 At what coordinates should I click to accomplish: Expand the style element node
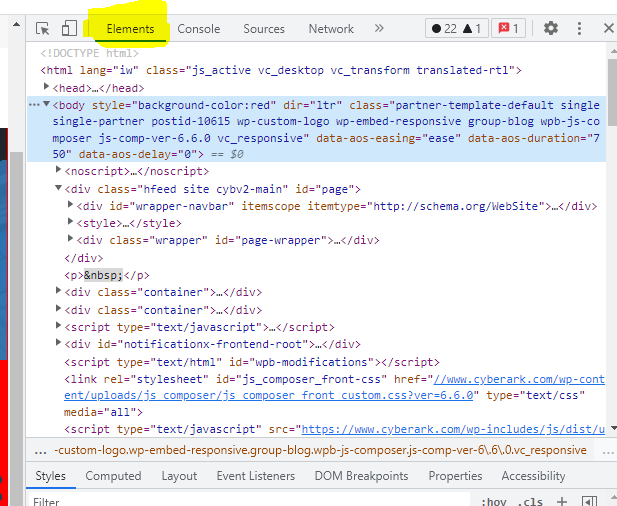point(70,222)
